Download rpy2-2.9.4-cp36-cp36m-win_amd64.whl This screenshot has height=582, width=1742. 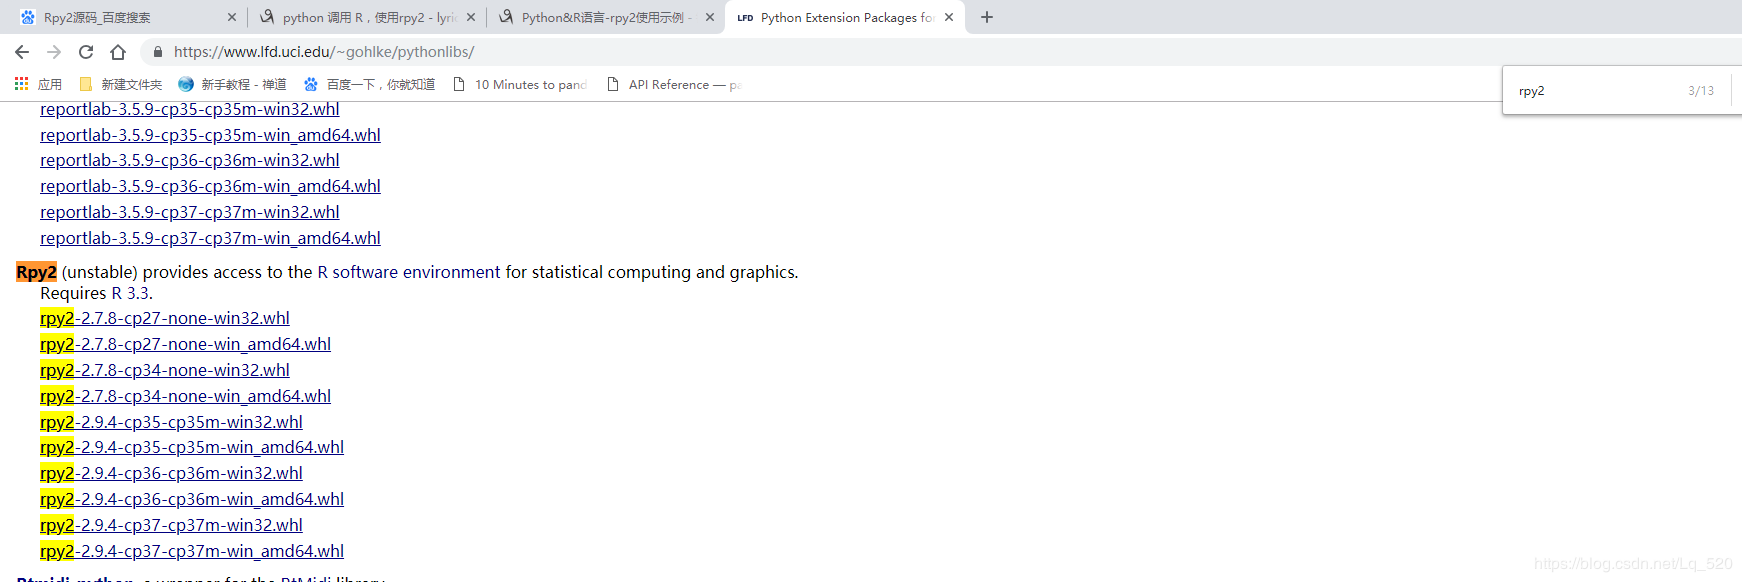(192, 499)
